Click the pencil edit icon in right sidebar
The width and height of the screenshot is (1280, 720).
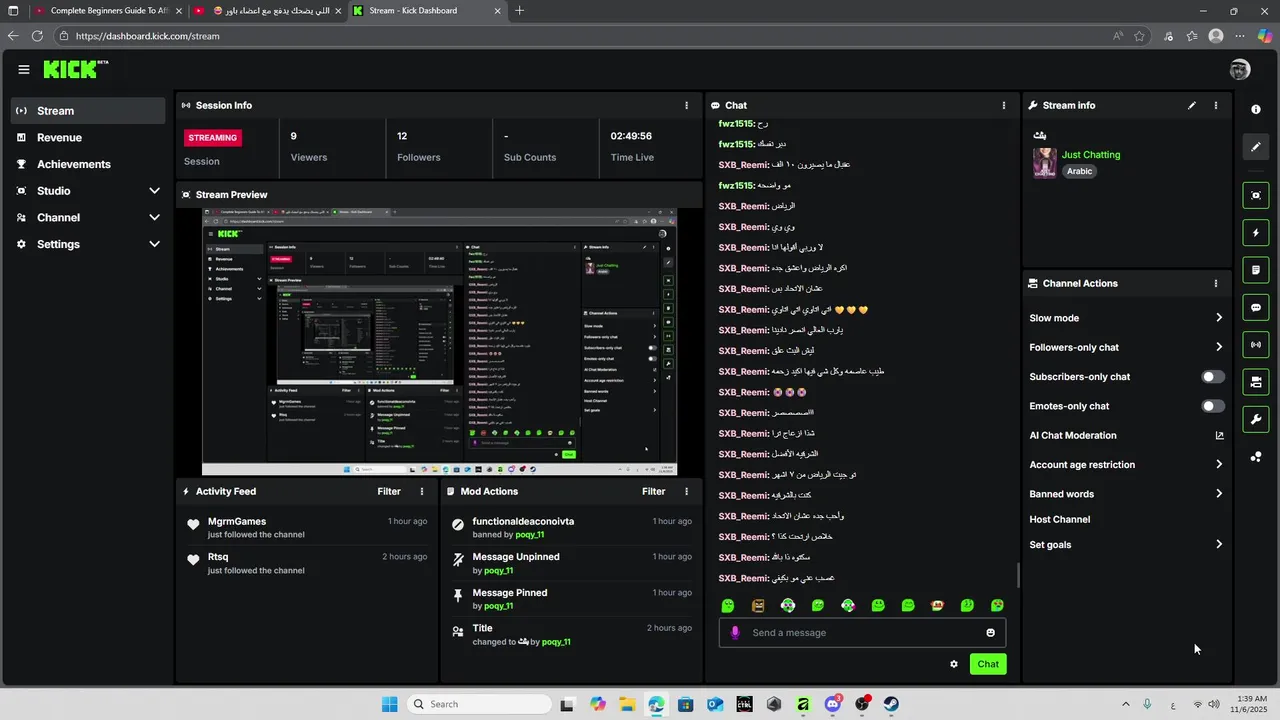coord(1256,147)
